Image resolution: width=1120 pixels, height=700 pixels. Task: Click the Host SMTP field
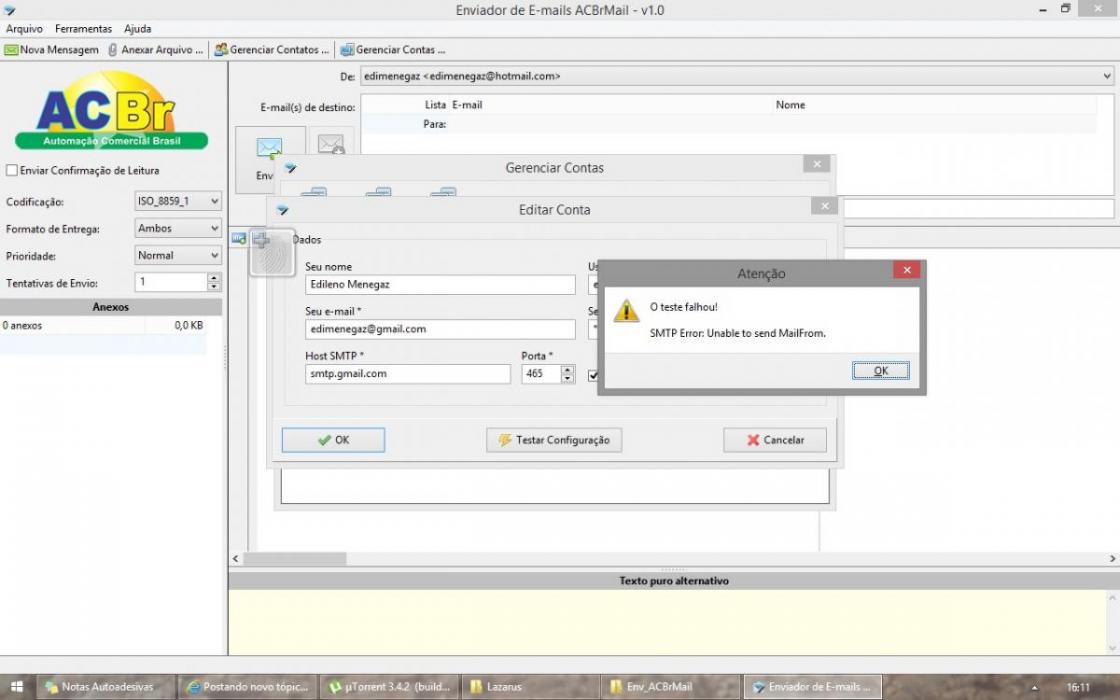pyautogui.click(x=408, y=374)
